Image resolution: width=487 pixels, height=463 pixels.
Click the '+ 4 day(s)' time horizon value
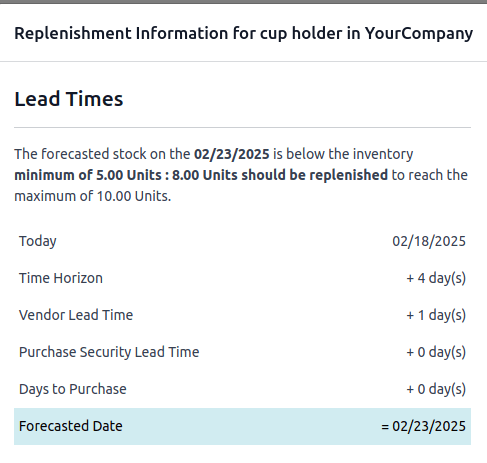click(436, 278)
